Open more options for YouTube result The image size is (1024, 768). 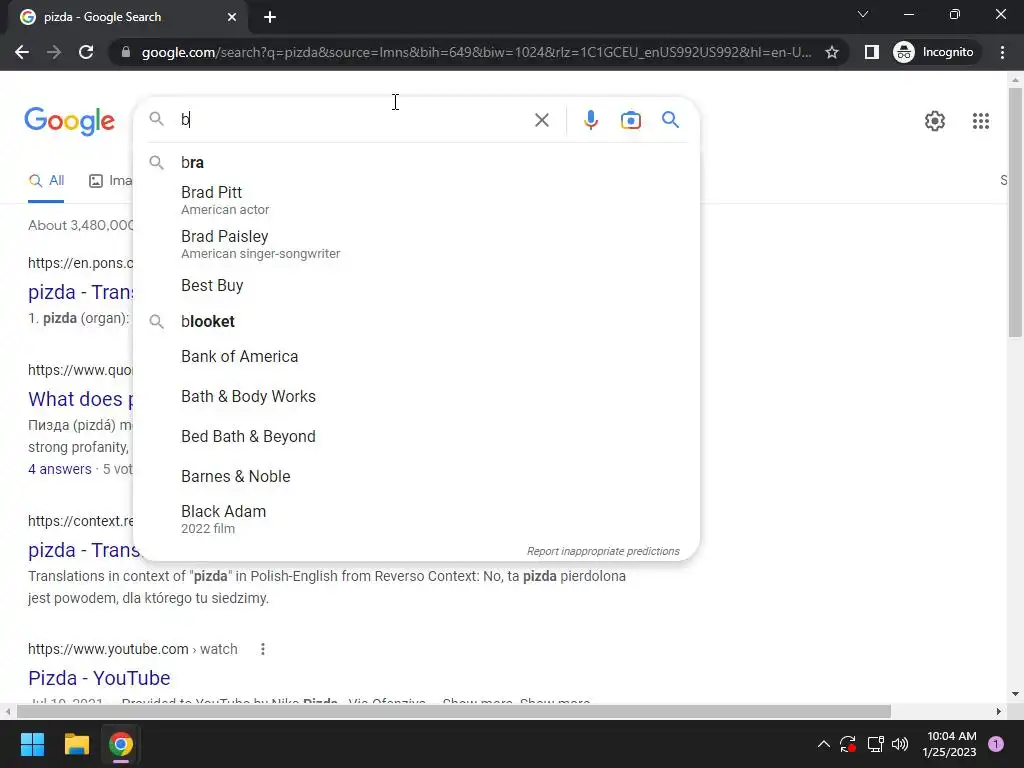click(x=263, y=649)
